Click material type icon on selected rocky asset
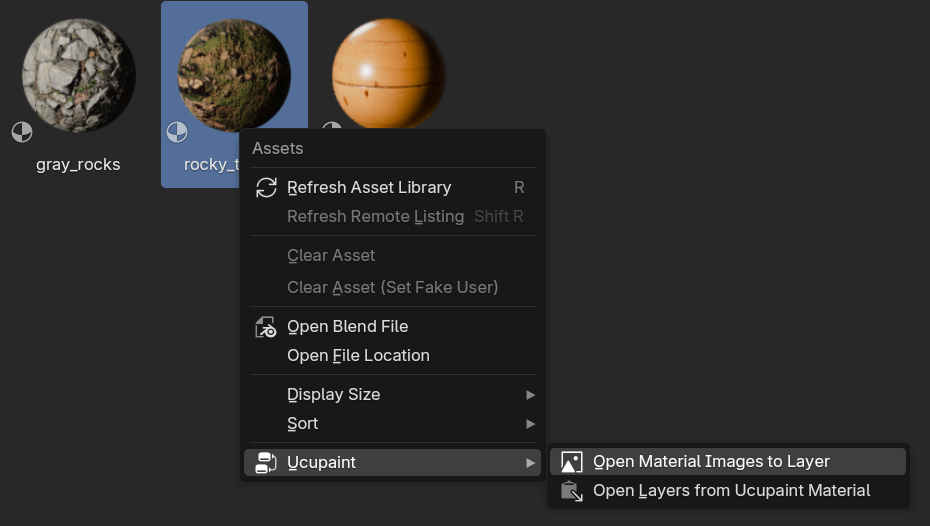Viewport: 930px width, 526px height. (x=177, y=132)
